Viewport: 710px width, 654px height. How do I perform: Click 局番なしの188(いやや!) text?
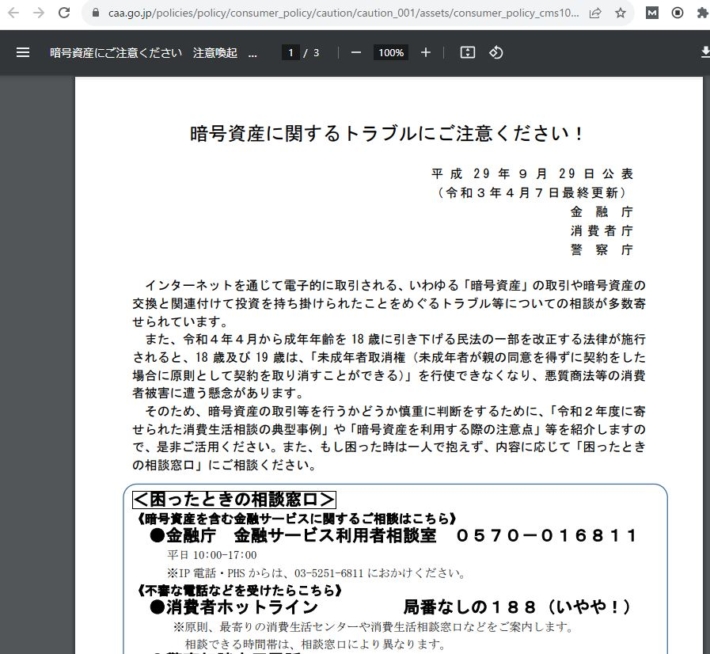(516, 607)
